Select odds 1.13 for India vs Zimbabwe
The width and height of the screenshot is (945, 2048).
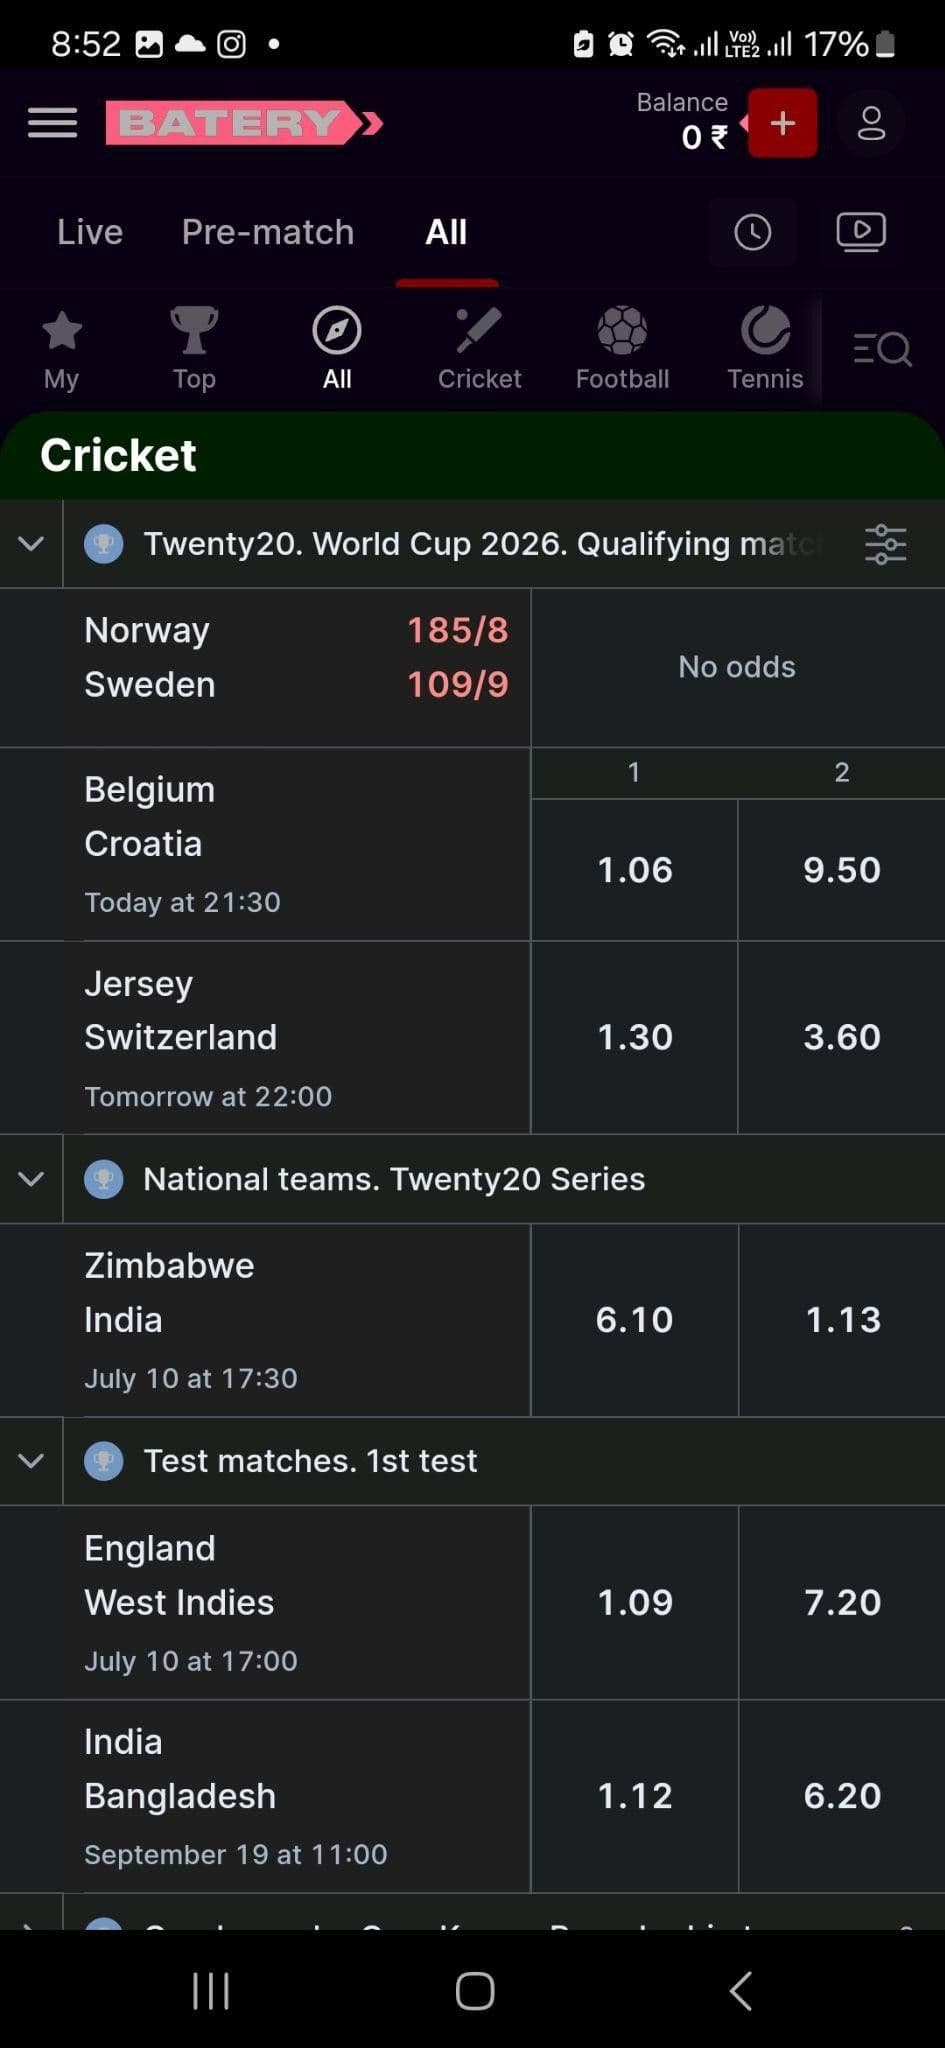(842, 1319)
